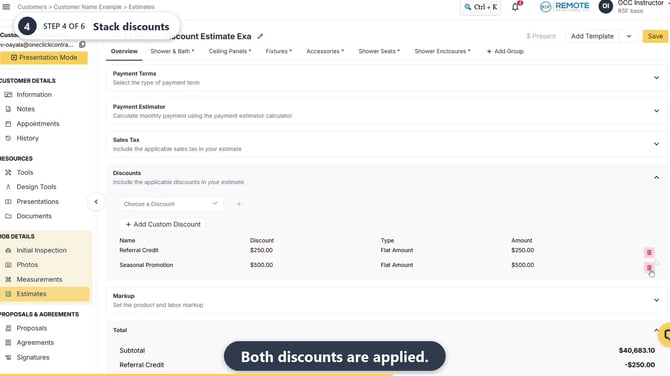Open the Fixtures tab
This screenshot has width=670, height=376.
(279, 51)
